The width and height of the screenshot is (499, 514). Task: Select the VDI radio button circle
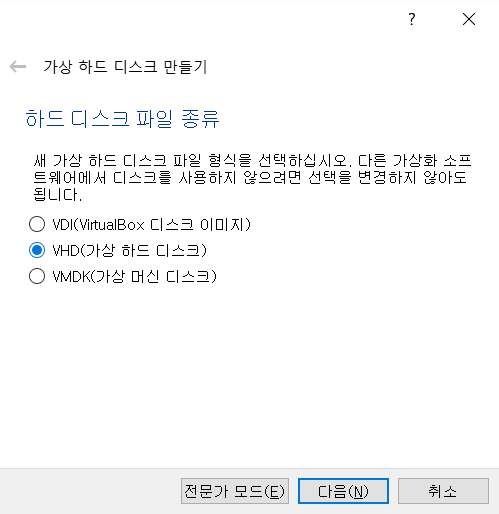pyautogui.click(x=37, y=224)
